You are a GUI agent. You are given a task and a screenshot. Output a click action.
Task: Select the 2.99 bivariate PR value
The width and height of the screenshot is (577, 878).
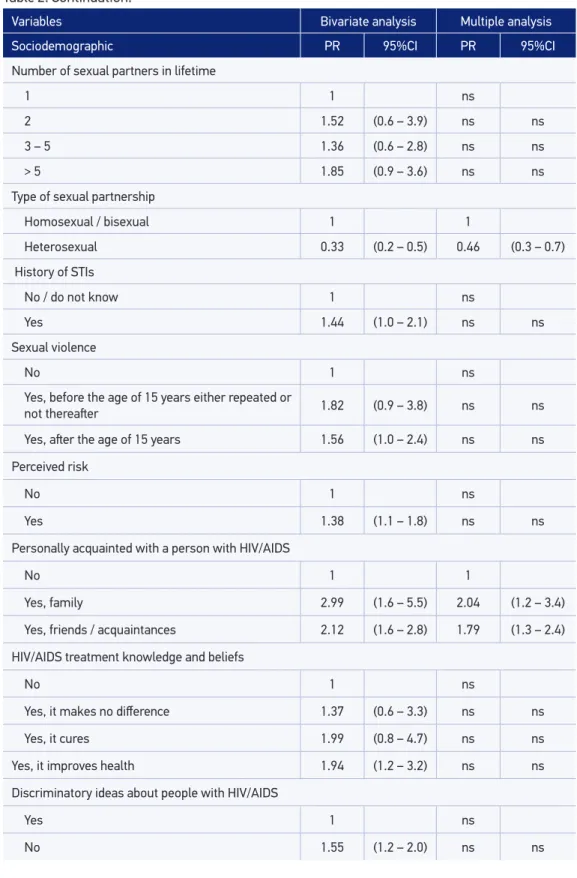[x=332, y=603]
